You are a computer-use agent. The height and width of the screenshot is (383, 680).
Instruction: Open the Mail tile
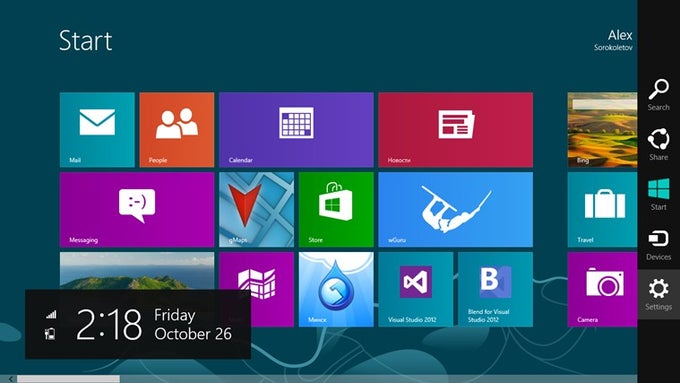pyautogui.click(x=97, y=129)
